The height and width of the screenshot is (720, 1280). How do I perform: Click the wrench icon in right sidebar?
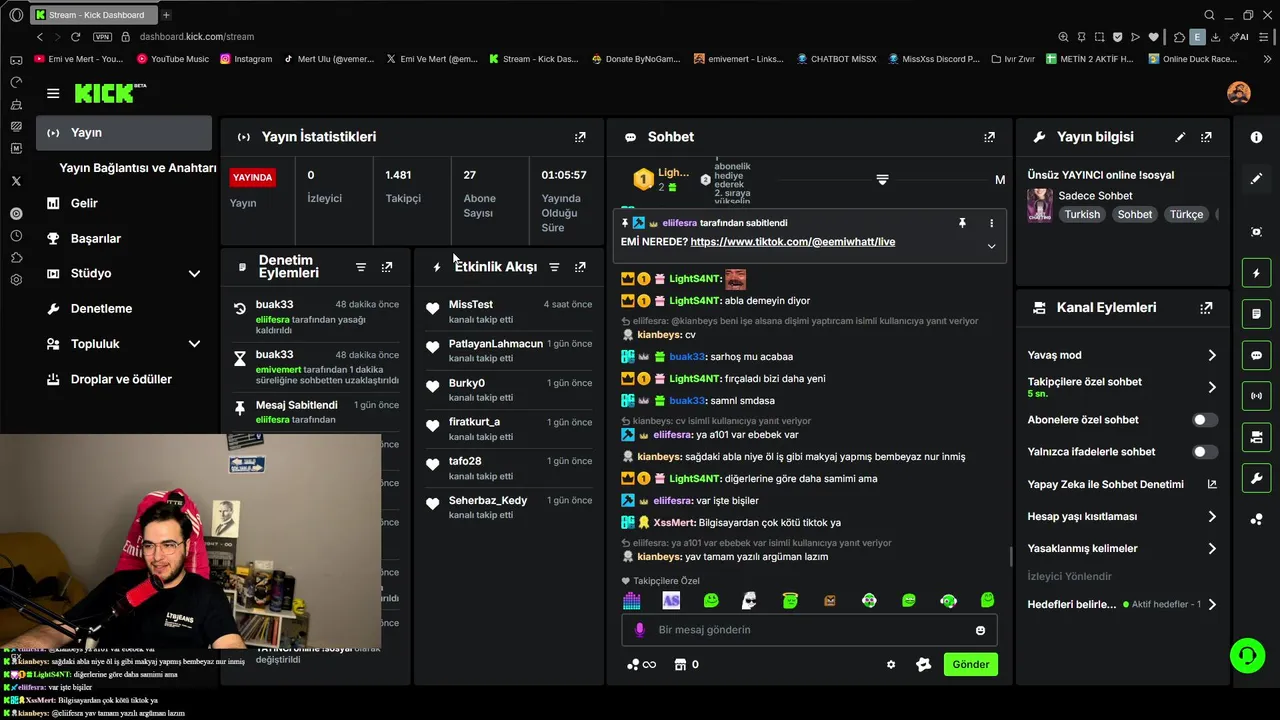tap(1256, 479)
